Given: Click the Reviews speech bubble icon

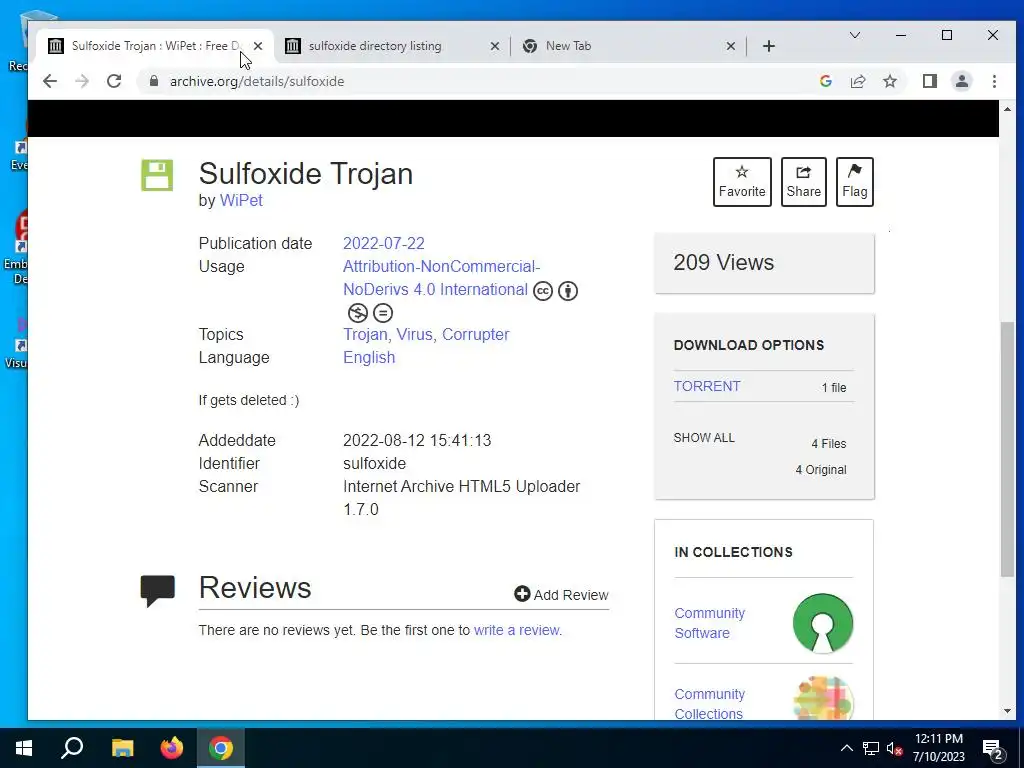Looking at the screenshot, I should click(x=157, y=590).
